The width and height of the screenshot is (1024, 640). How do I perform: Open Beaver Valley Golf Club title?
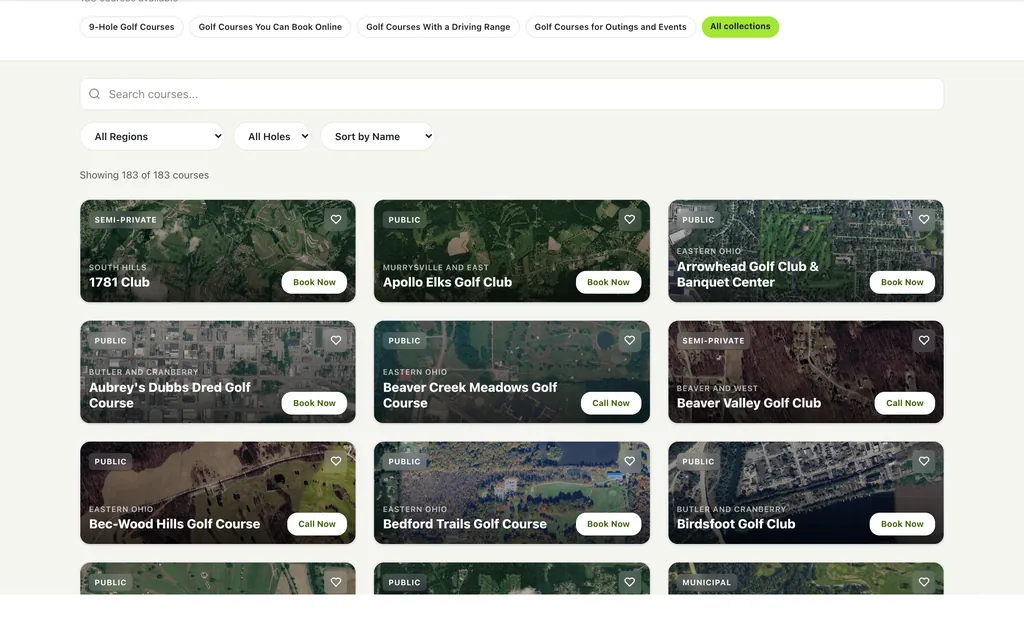click(x=748, y=403)
